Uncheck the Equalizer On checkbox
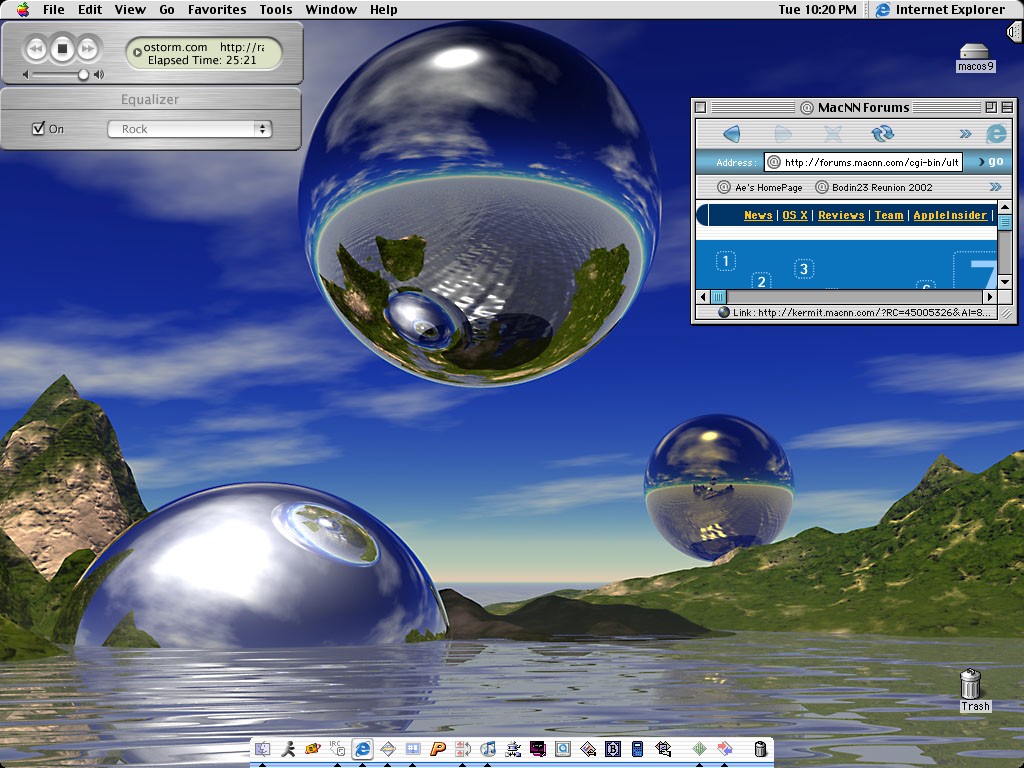 [x=39, y=129]
